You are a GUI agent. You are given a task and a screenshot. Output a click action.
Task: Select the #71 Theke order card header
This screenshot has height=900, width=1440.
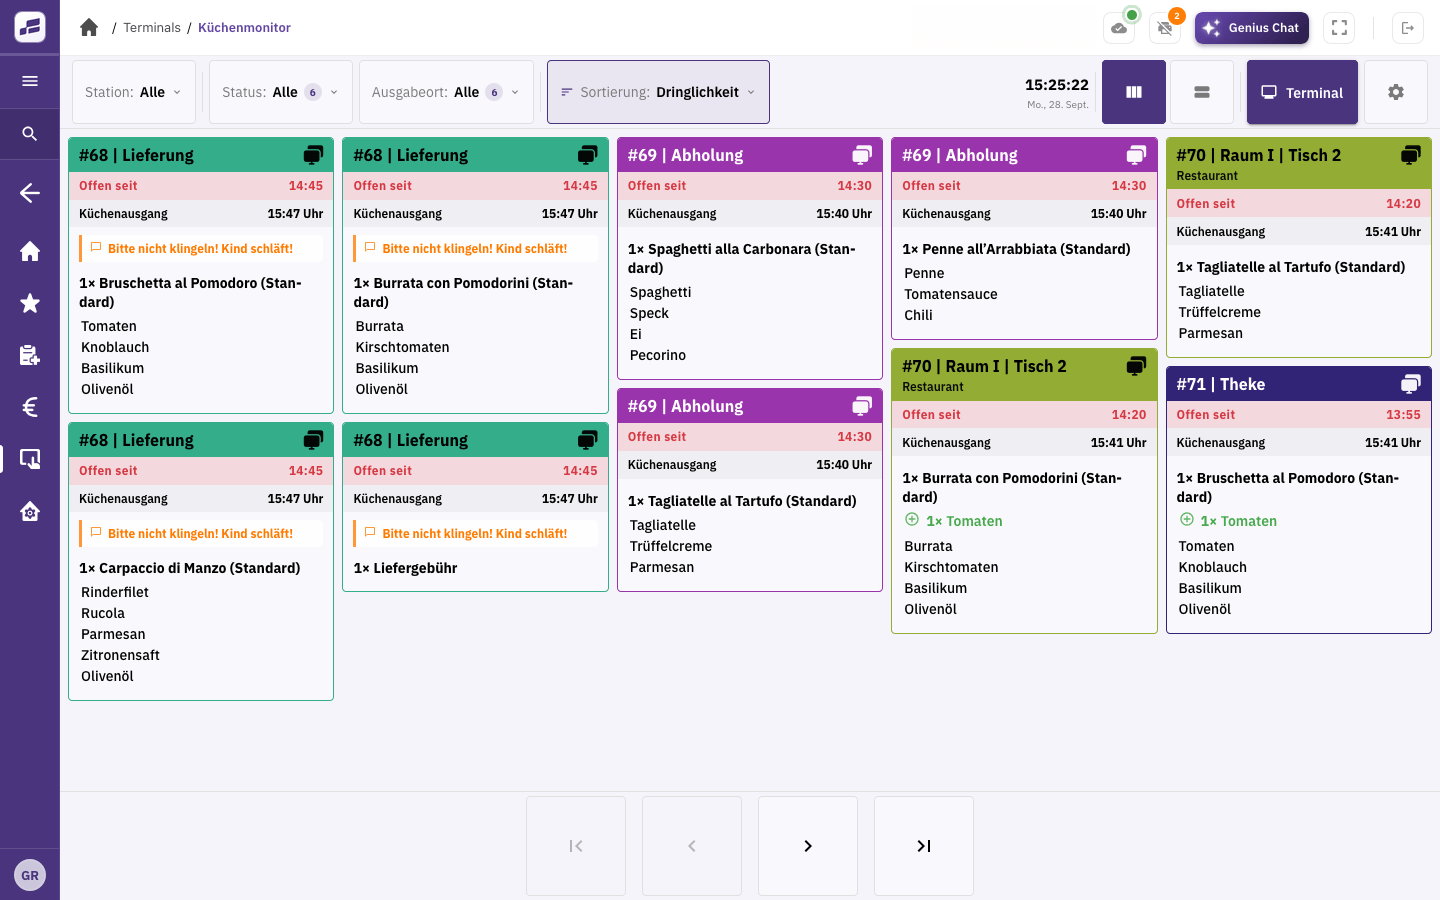pyautogui.click(x=1298, y=384)
